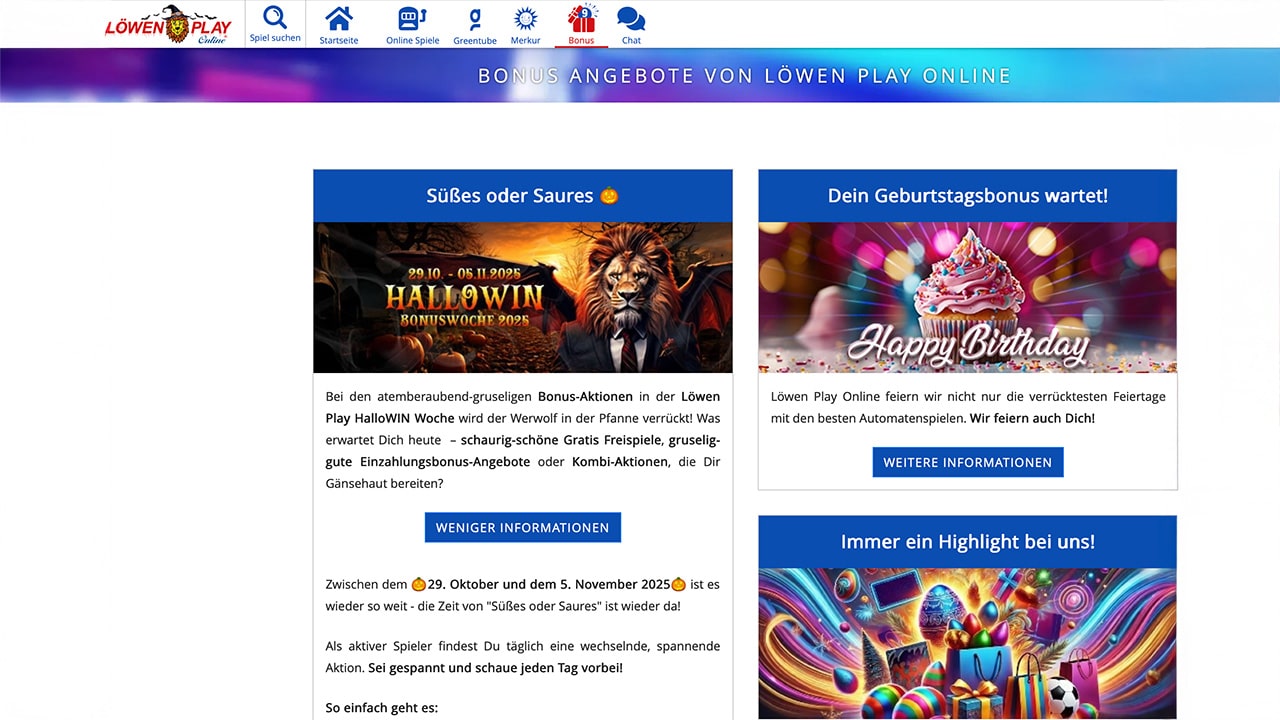The width and height of the screenshot is (1280, 720).
Task: Click the Süßes oder Saures header
Action: pos(522,196)
